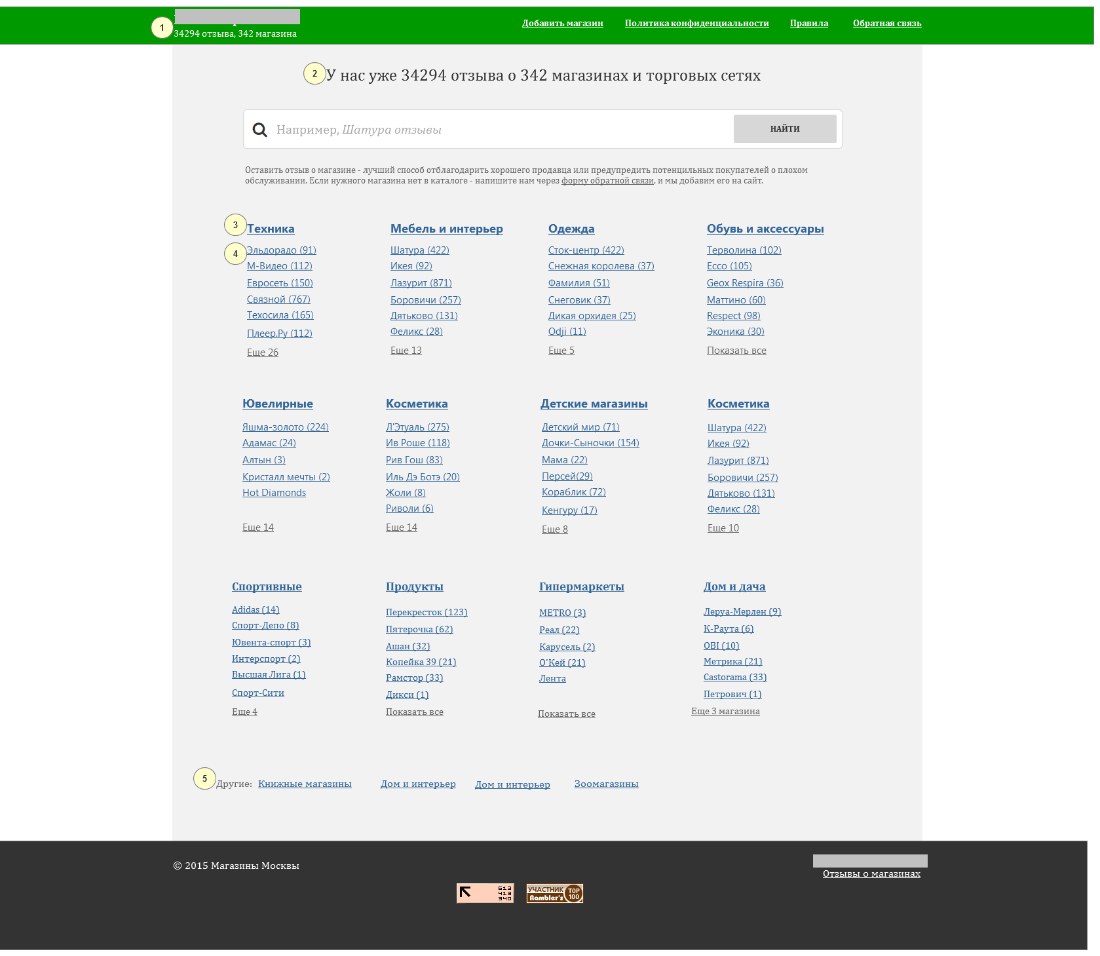The image size is (1100, 956).
Task: Open Книжные магазины category link
Action: (x=304, y=783)
